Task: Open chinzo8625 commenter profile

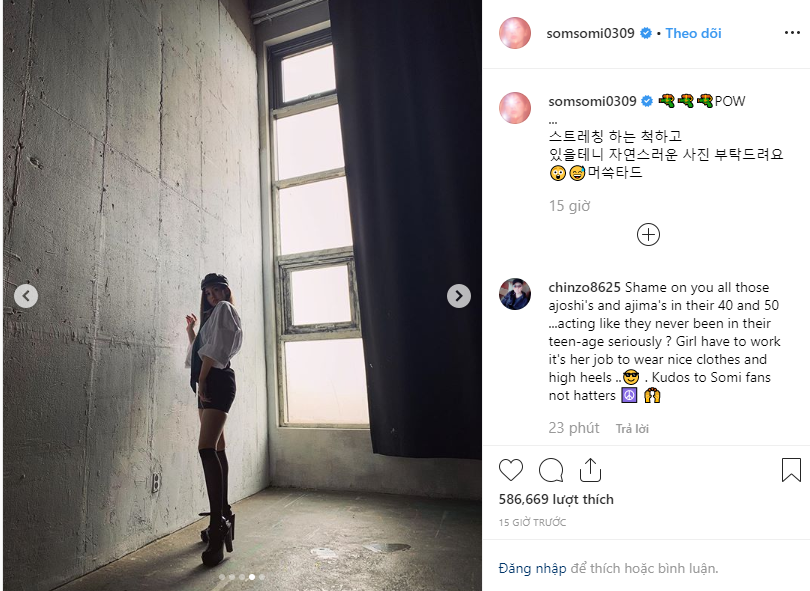Action: click(x=584, y=287)
